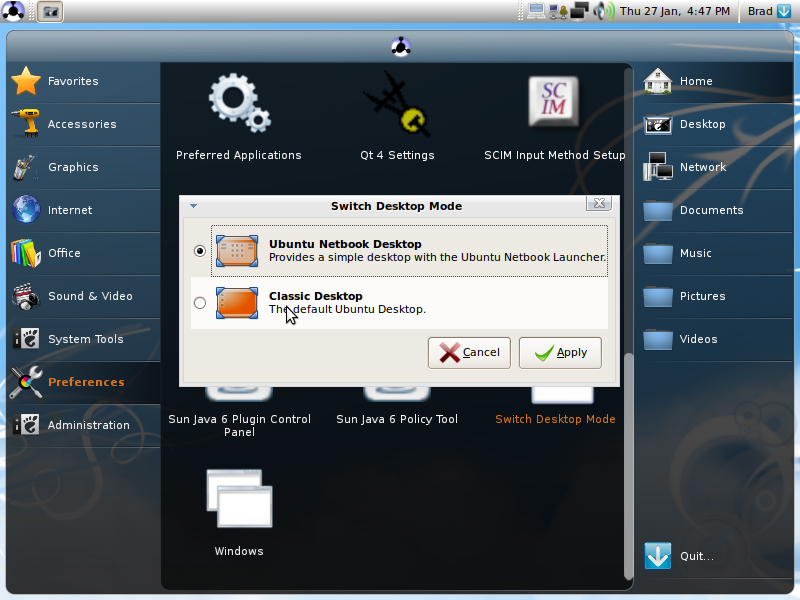
Task: Click the computer tray icon
Action: coord(536,11)
